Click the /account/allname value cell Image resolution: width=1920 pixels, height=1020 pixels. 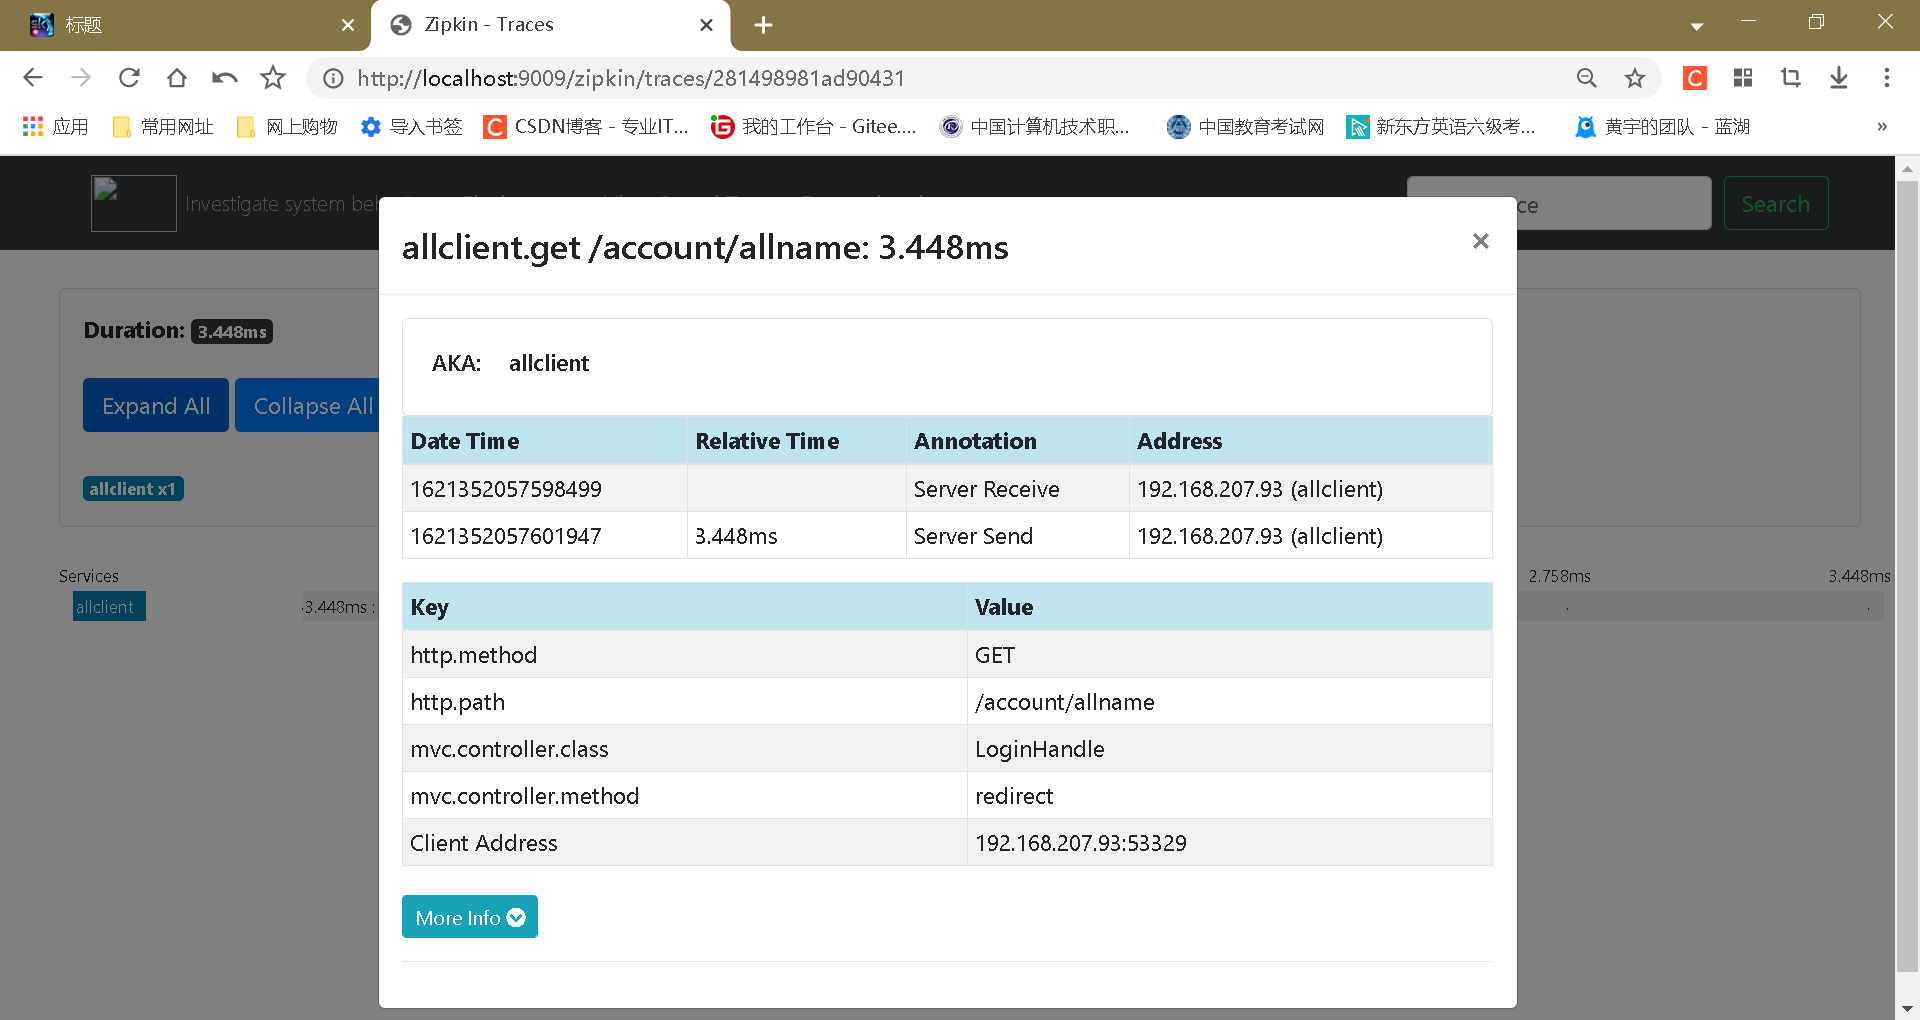coord(1229,701)
